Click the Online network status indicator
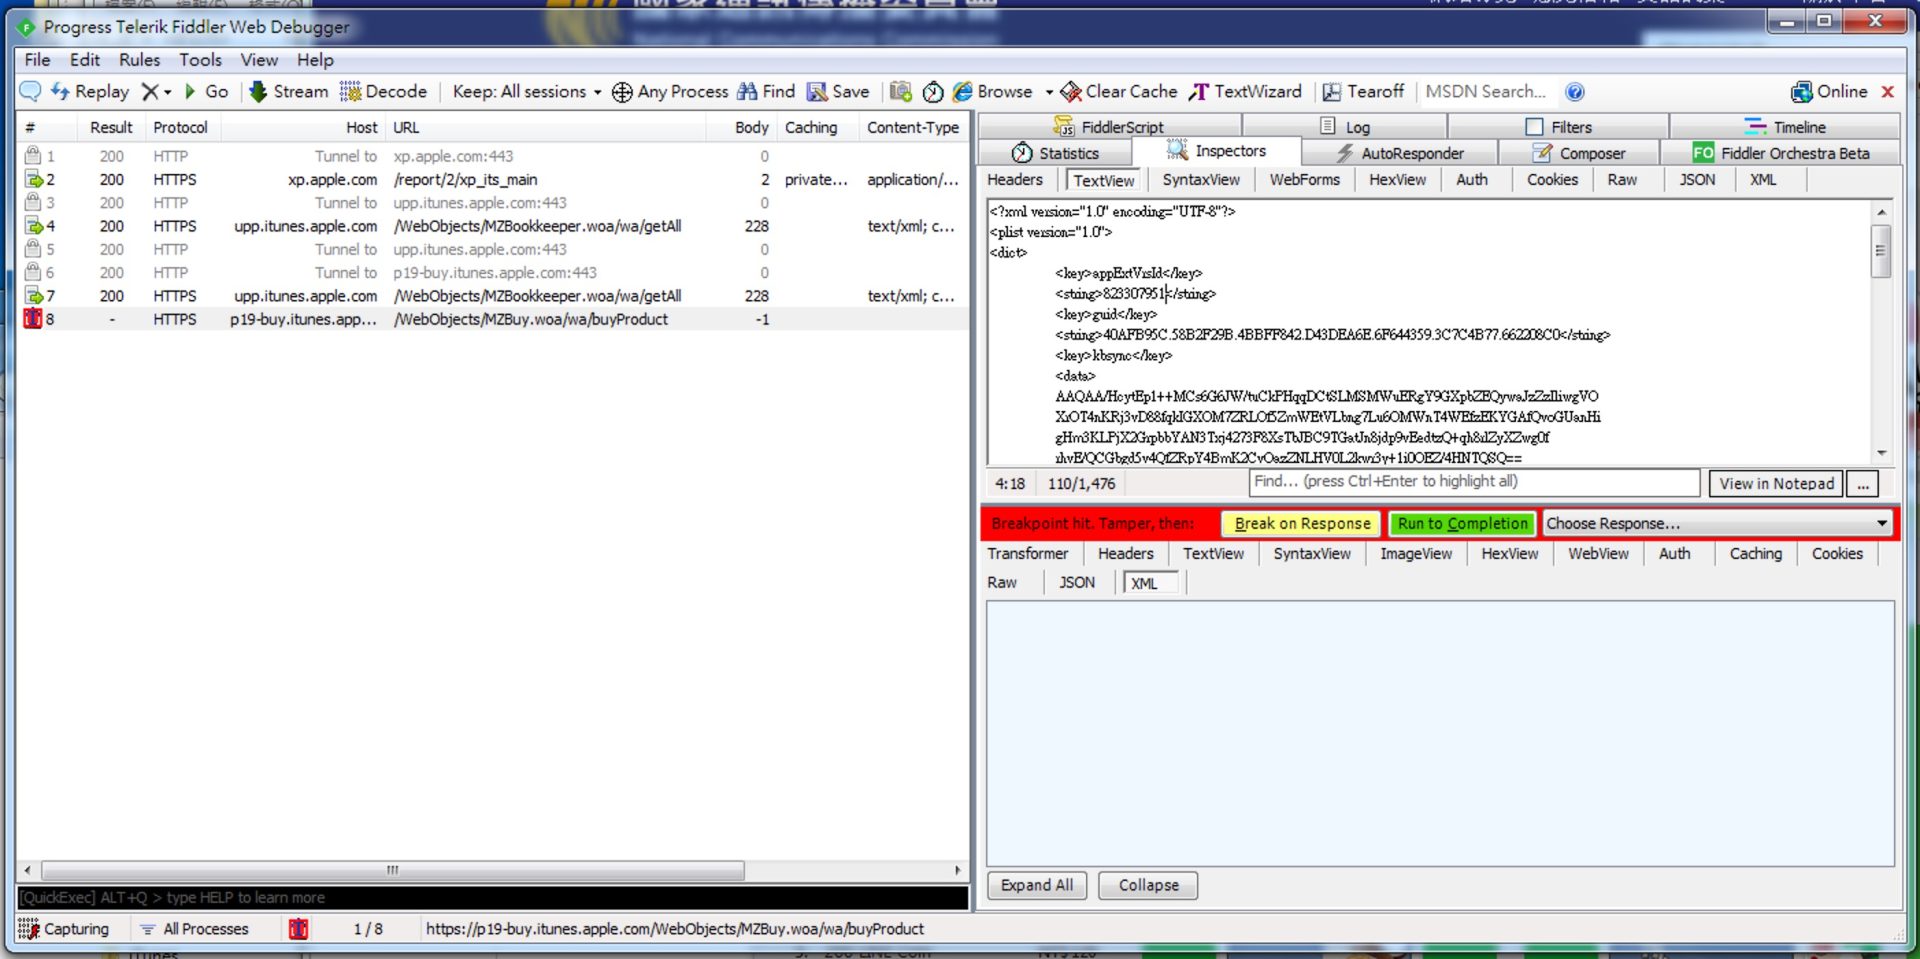This screenshot has height=959, width=1920. pyautogui.click(x=1829, y=92)
